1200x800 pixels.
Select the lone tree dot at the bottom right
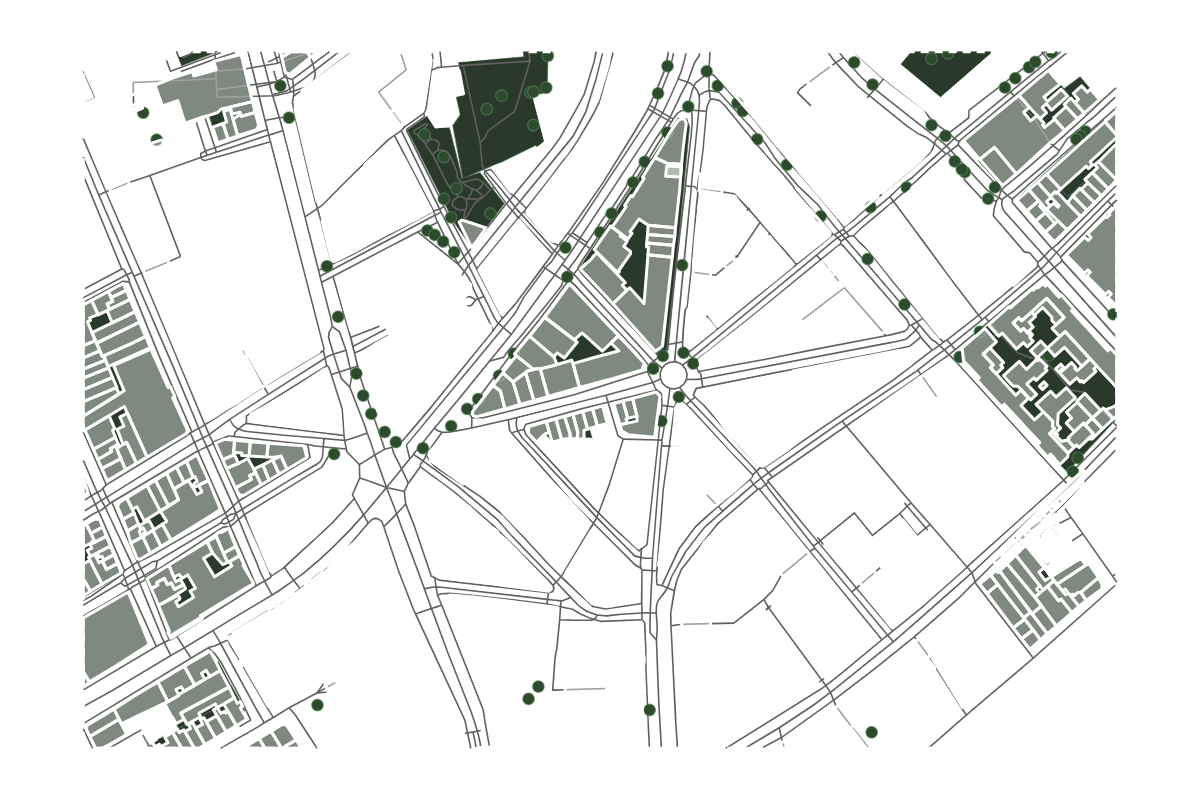tap(871, 732)
